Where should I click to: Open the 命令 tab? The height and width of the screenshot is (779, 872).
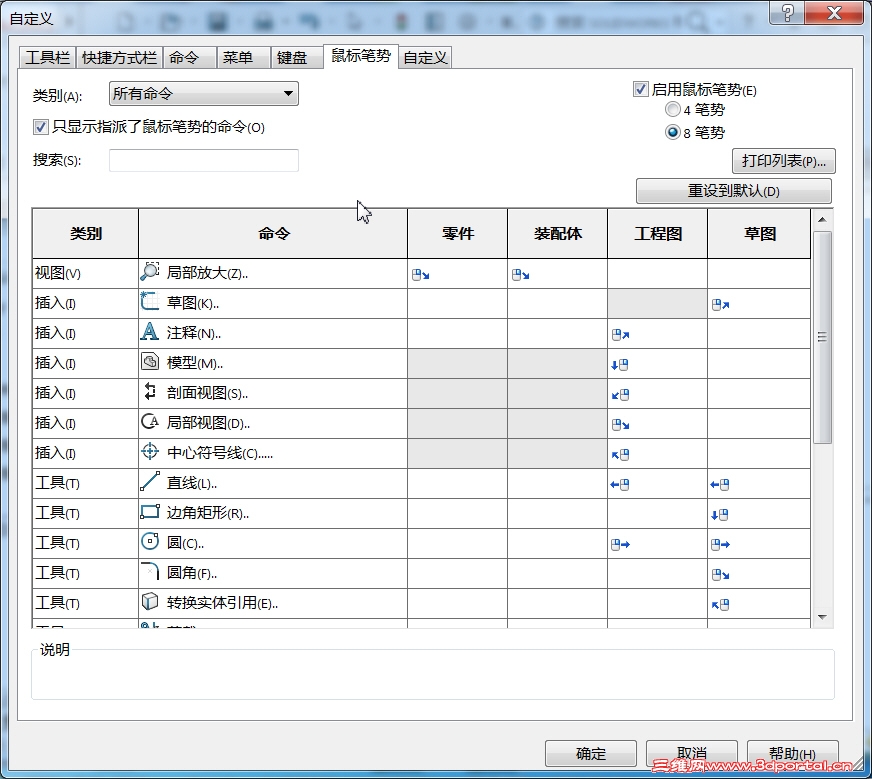(189, 57)
